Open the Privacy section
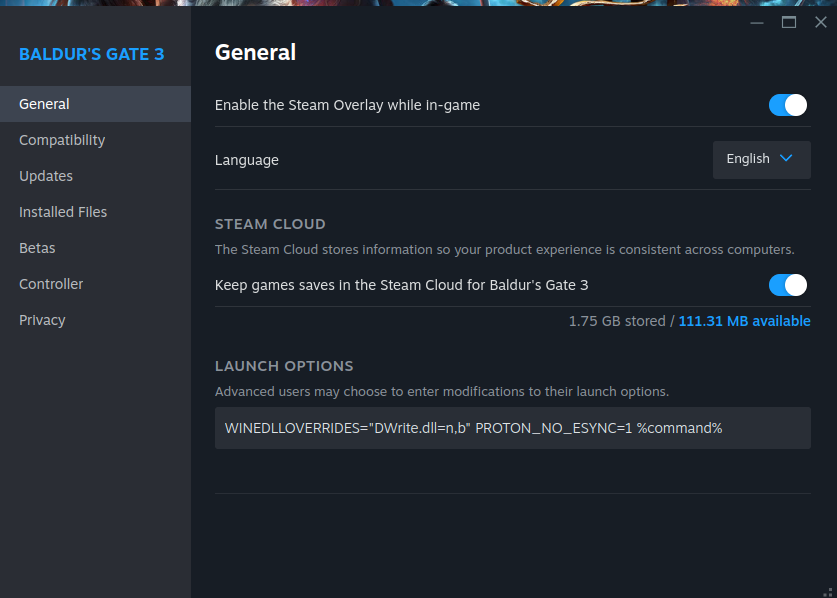The image size is (837, 598). point(96,320)
